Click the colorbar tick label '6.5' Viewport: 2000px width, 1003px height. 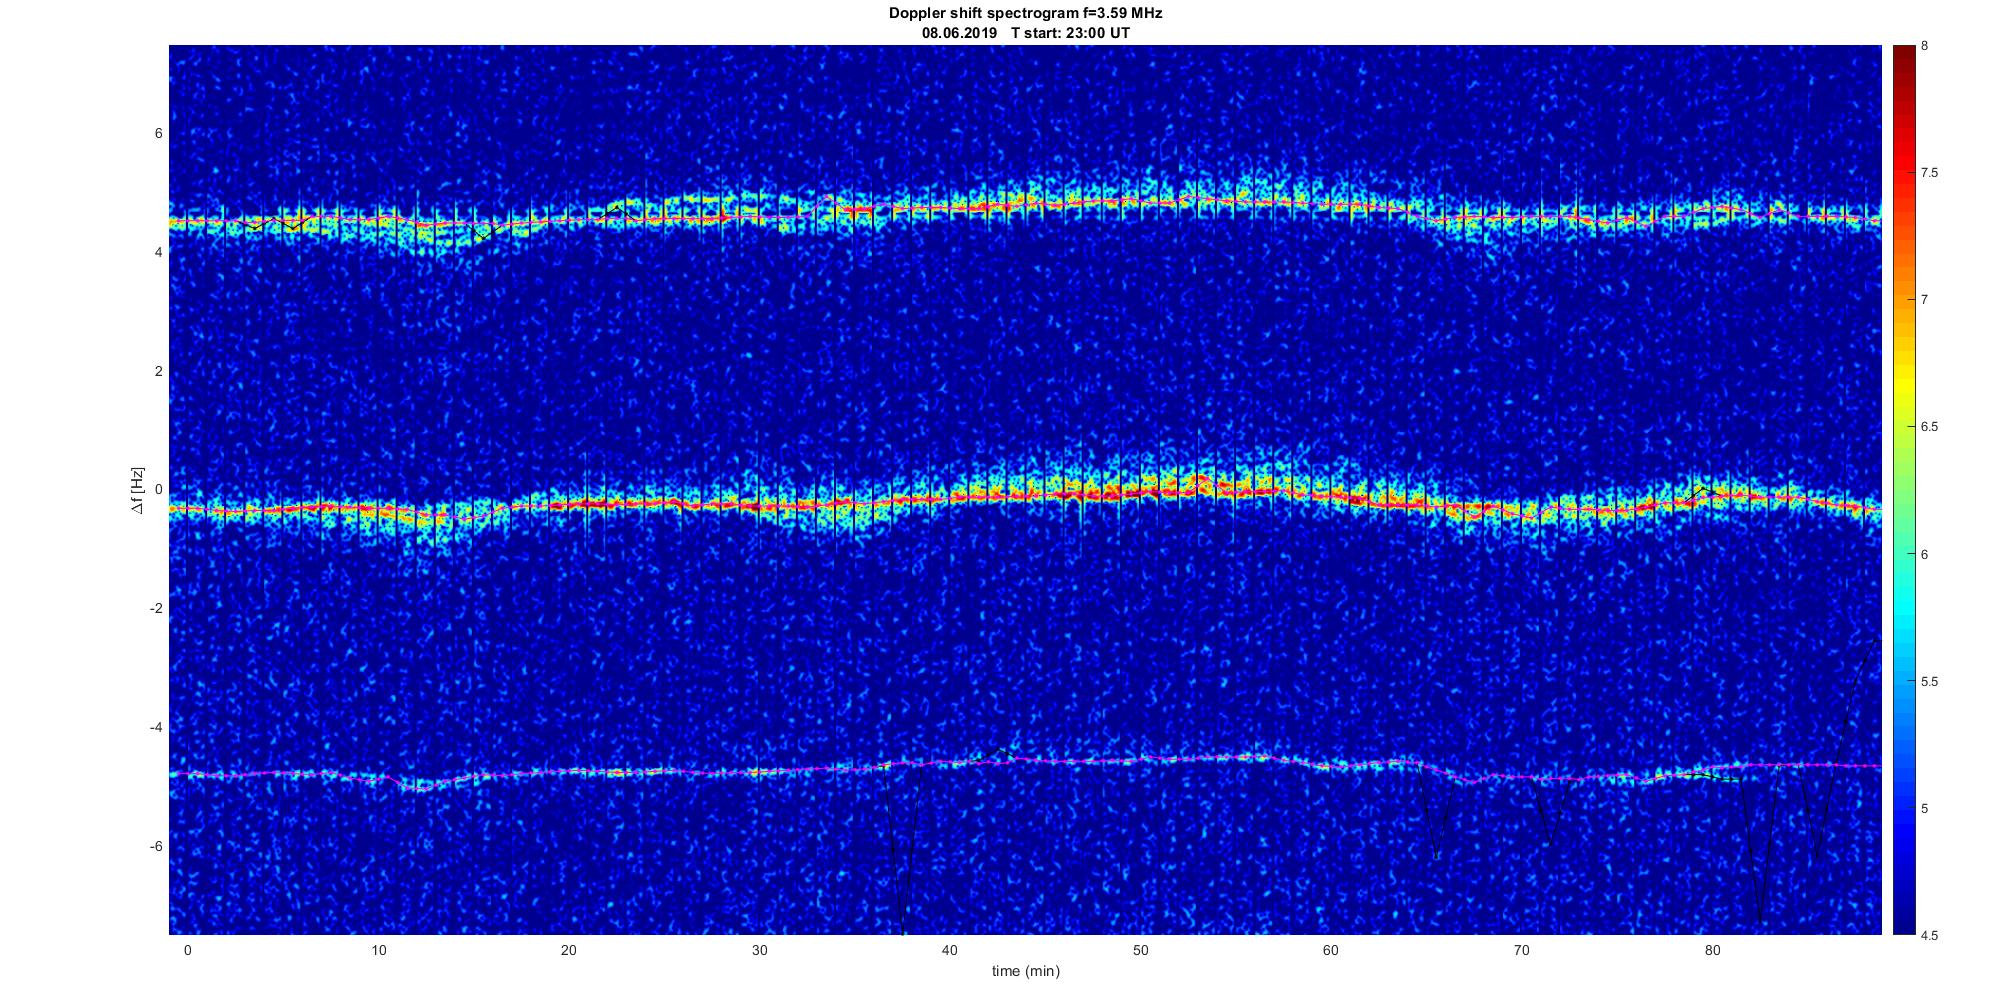(x=1929, y=427)
